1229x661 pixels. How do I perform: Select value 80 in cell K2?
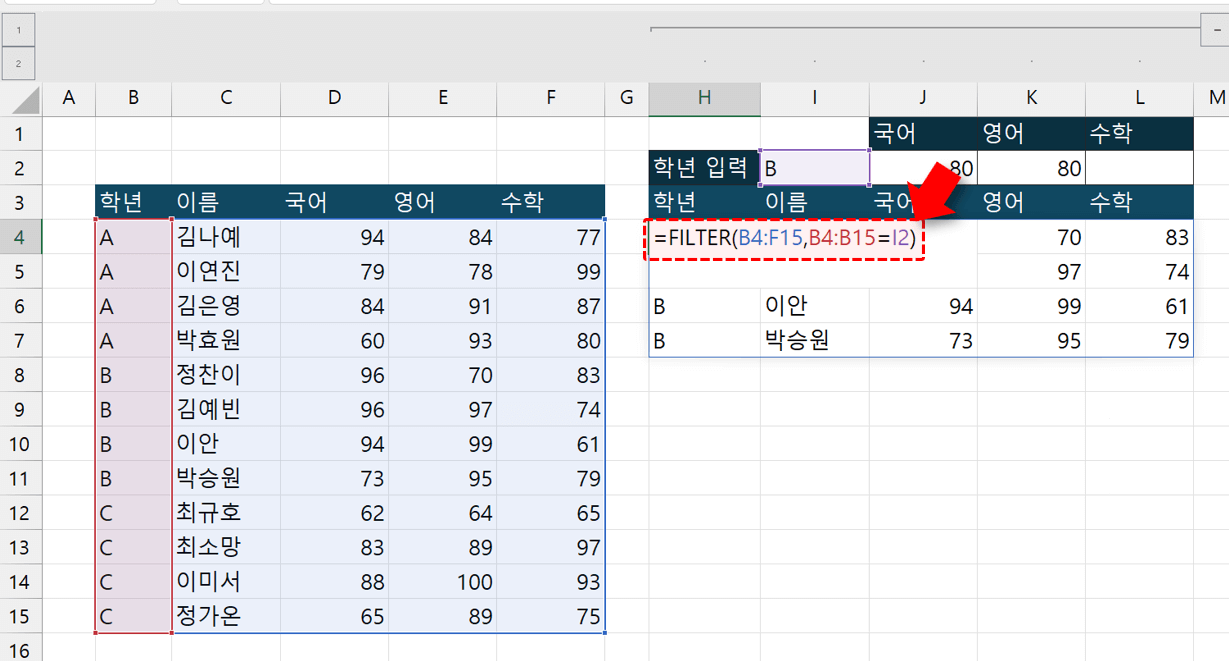click(x=1031, y=168)
